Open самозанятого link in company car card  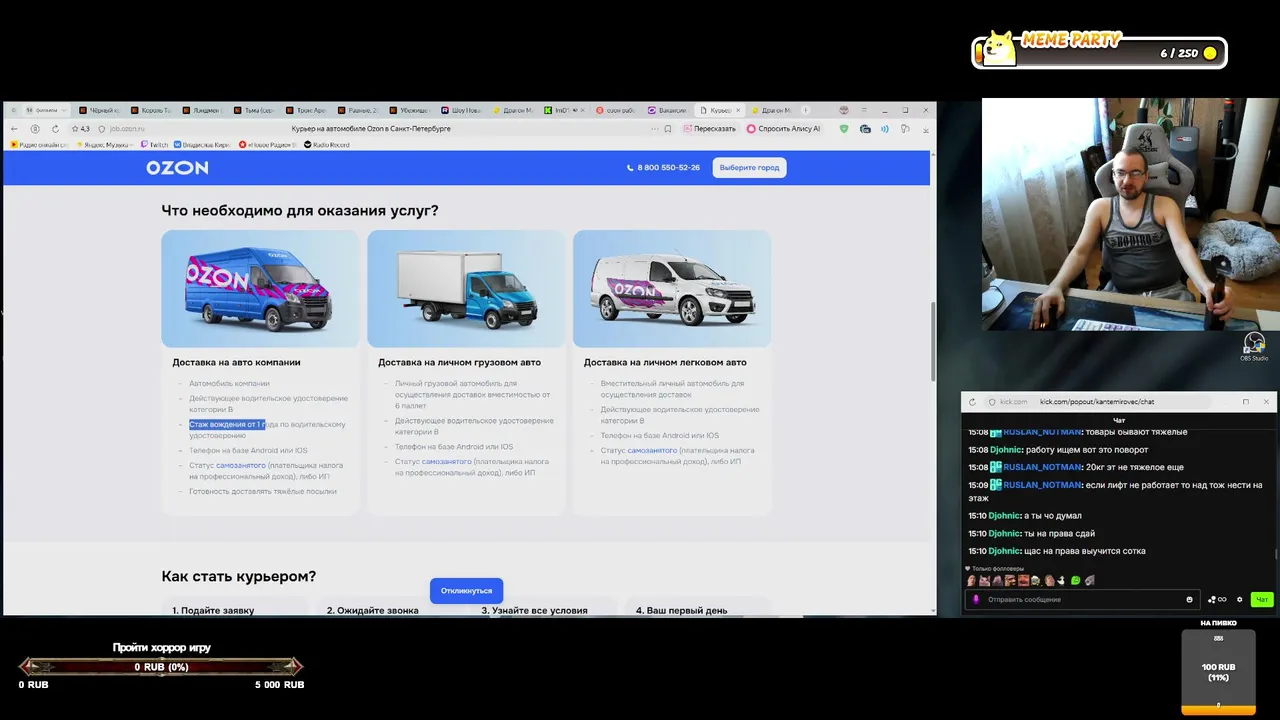pyautogui.click(x=241, y=465)
